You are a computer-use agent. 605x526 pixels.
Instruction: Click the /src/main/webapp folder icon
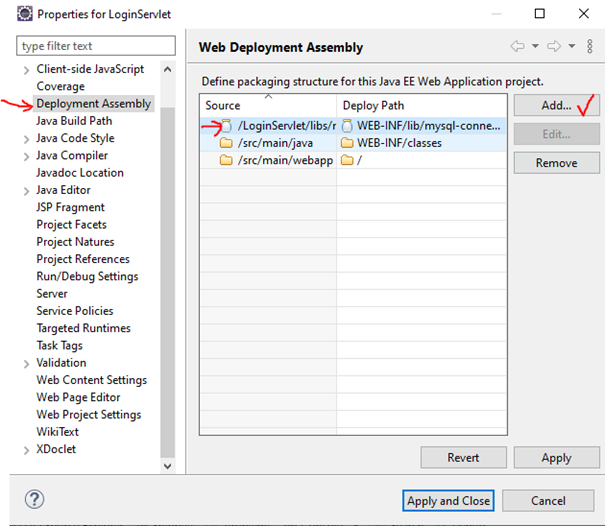point(226,160)
